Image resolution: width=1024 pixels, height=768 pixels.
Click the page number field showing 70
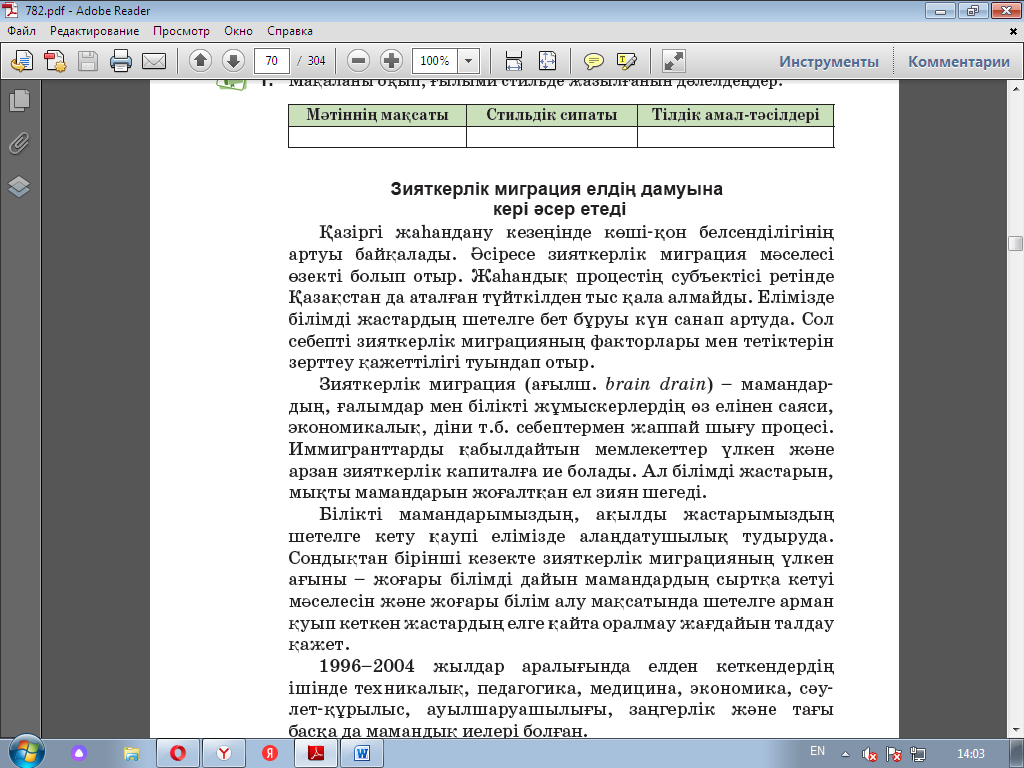click(x=272, y=61)
